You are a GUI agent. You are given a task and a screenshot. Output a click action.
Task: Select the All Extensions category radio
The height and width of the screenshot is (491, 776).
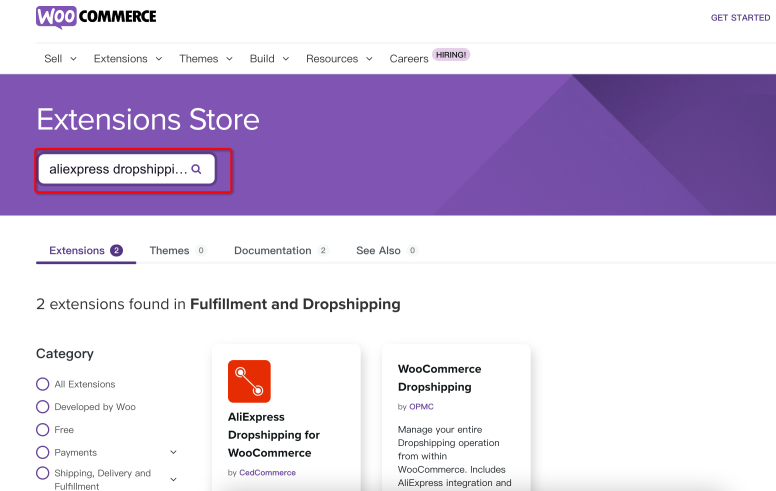(x=43, y=384)
